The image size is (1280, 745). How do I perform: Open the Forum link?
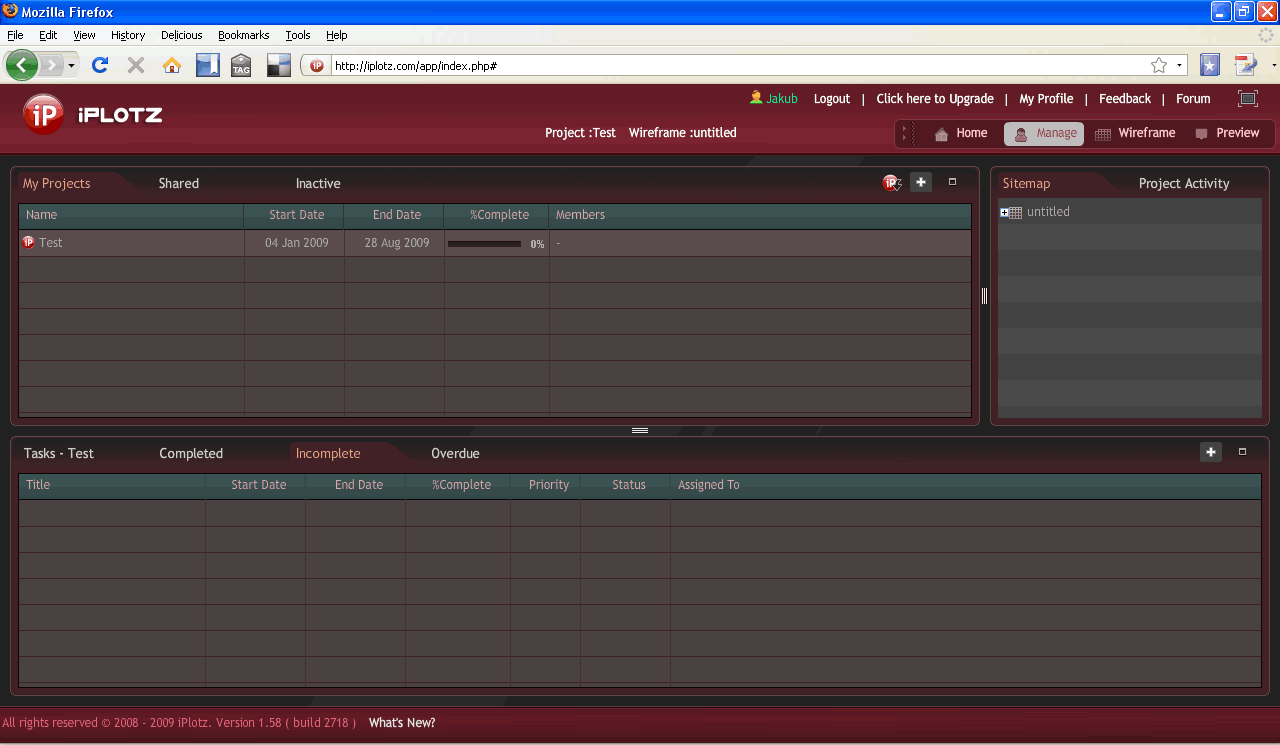(x=1193, y=98)
